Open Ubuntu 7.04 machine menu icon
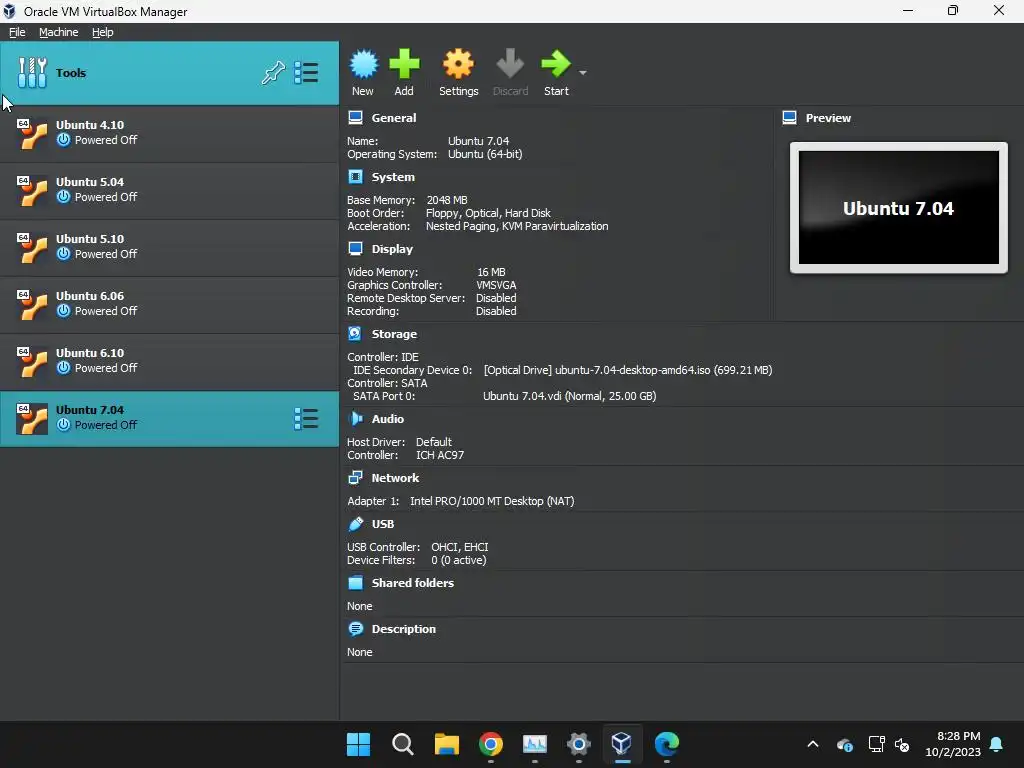This screenshot has width=1024, height=768. click(x=306, y=419)
